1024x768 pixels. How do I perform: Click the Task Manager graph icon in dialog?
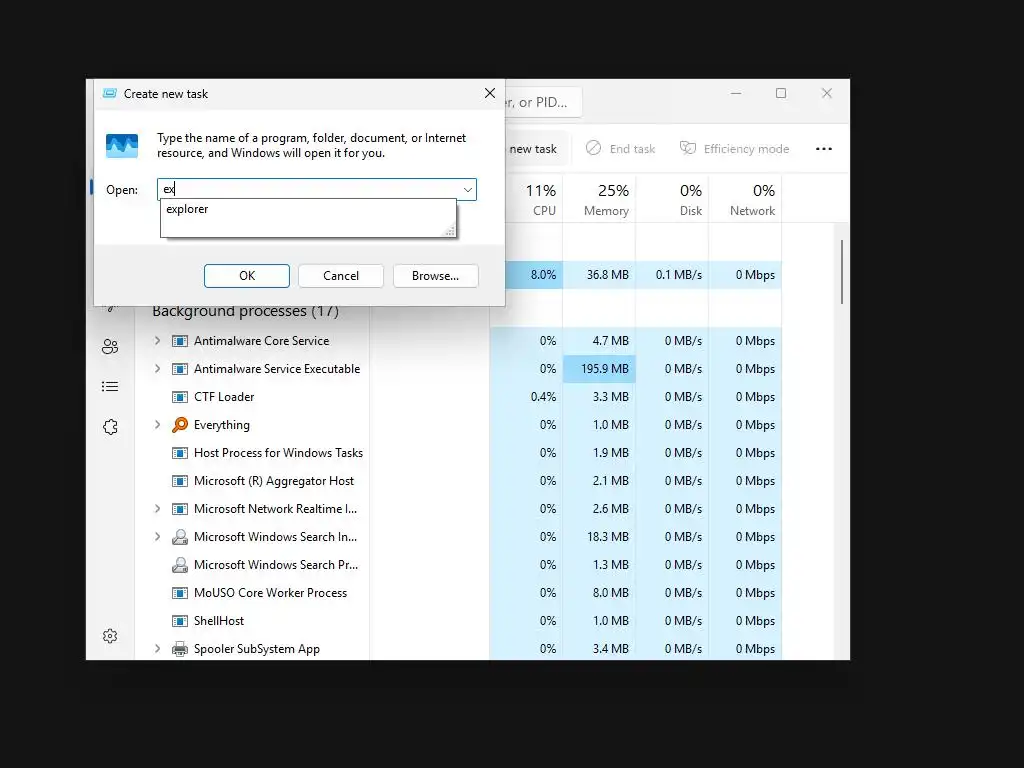[x=122, y=146]
